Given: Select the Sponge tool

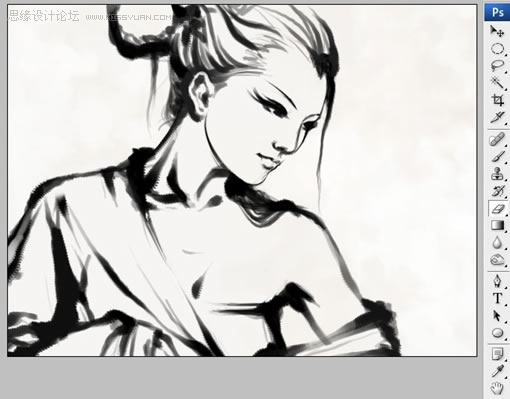Looking at the screenshot, I should point(497,260).
